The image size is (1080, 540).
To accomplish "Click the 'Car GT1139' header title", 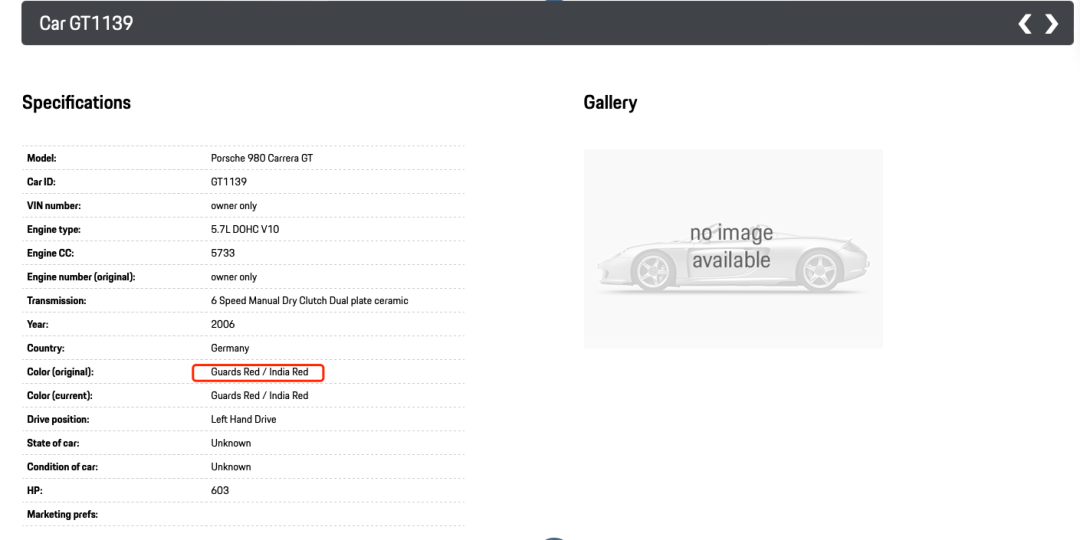I will (86, 23).
